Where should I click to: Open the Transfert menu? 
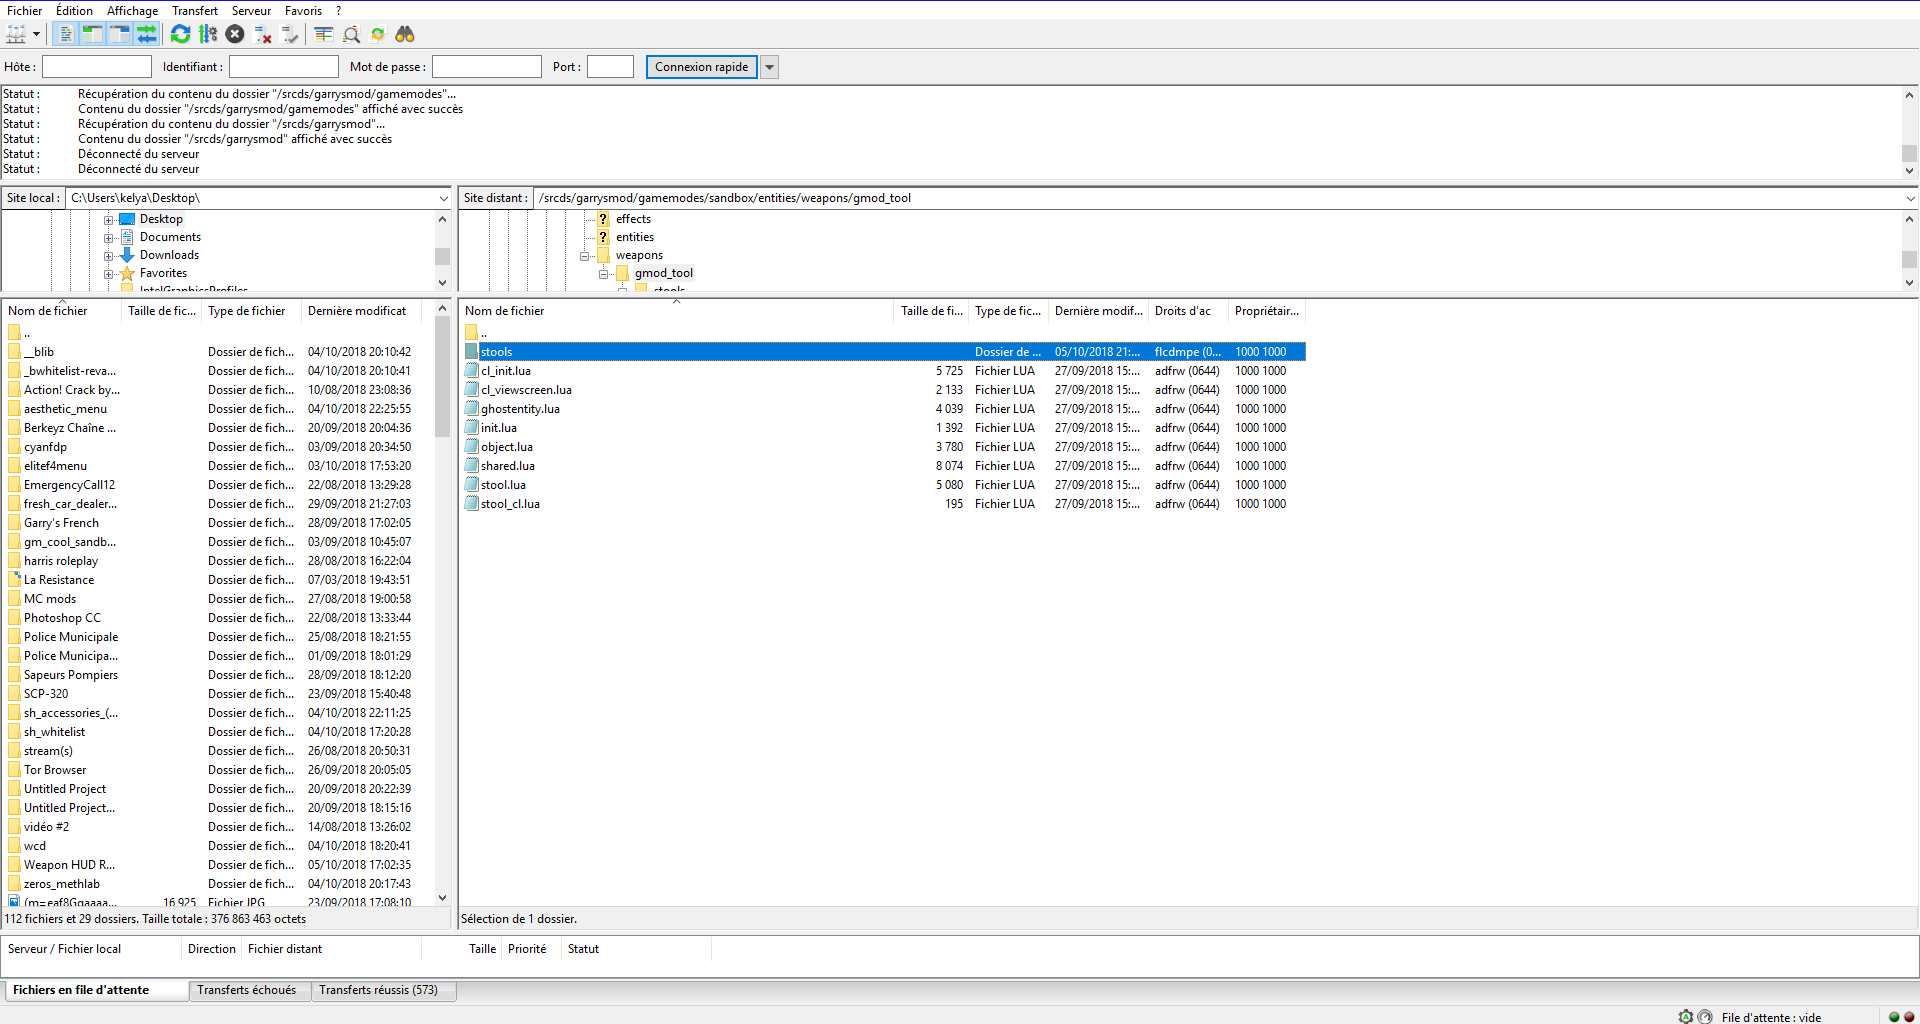[x=195, y=11]
